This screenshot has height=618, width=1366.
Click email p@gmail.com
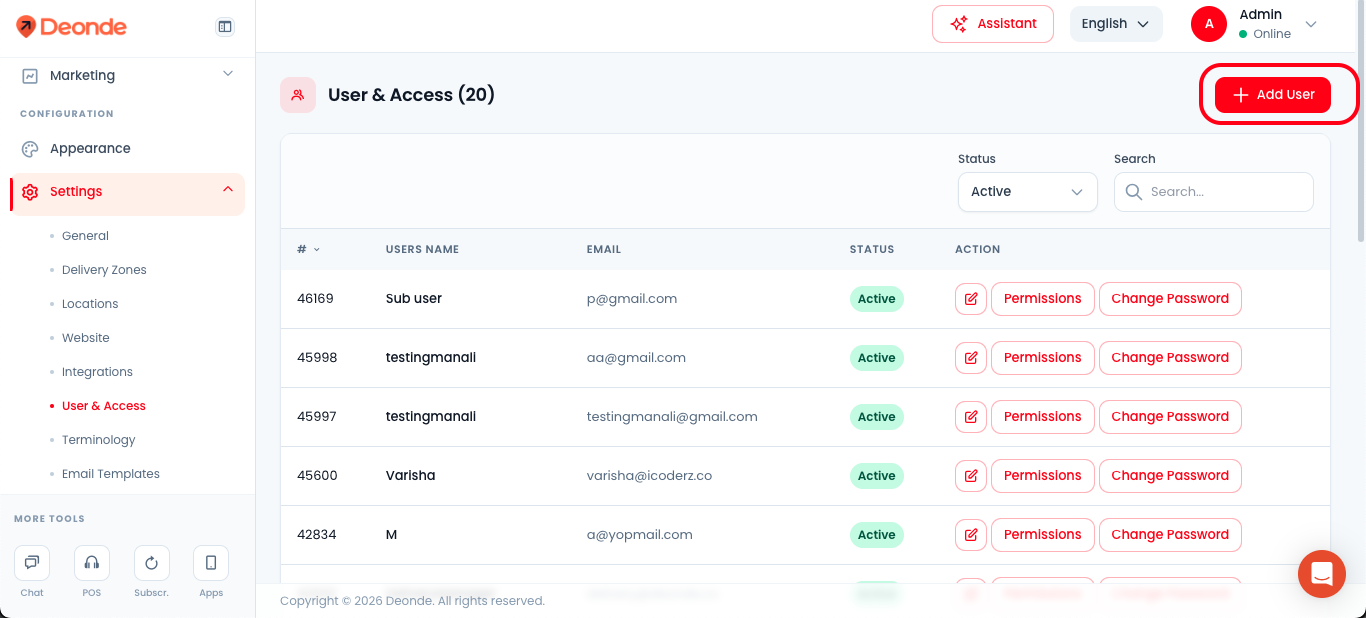(x=632, y=299)
